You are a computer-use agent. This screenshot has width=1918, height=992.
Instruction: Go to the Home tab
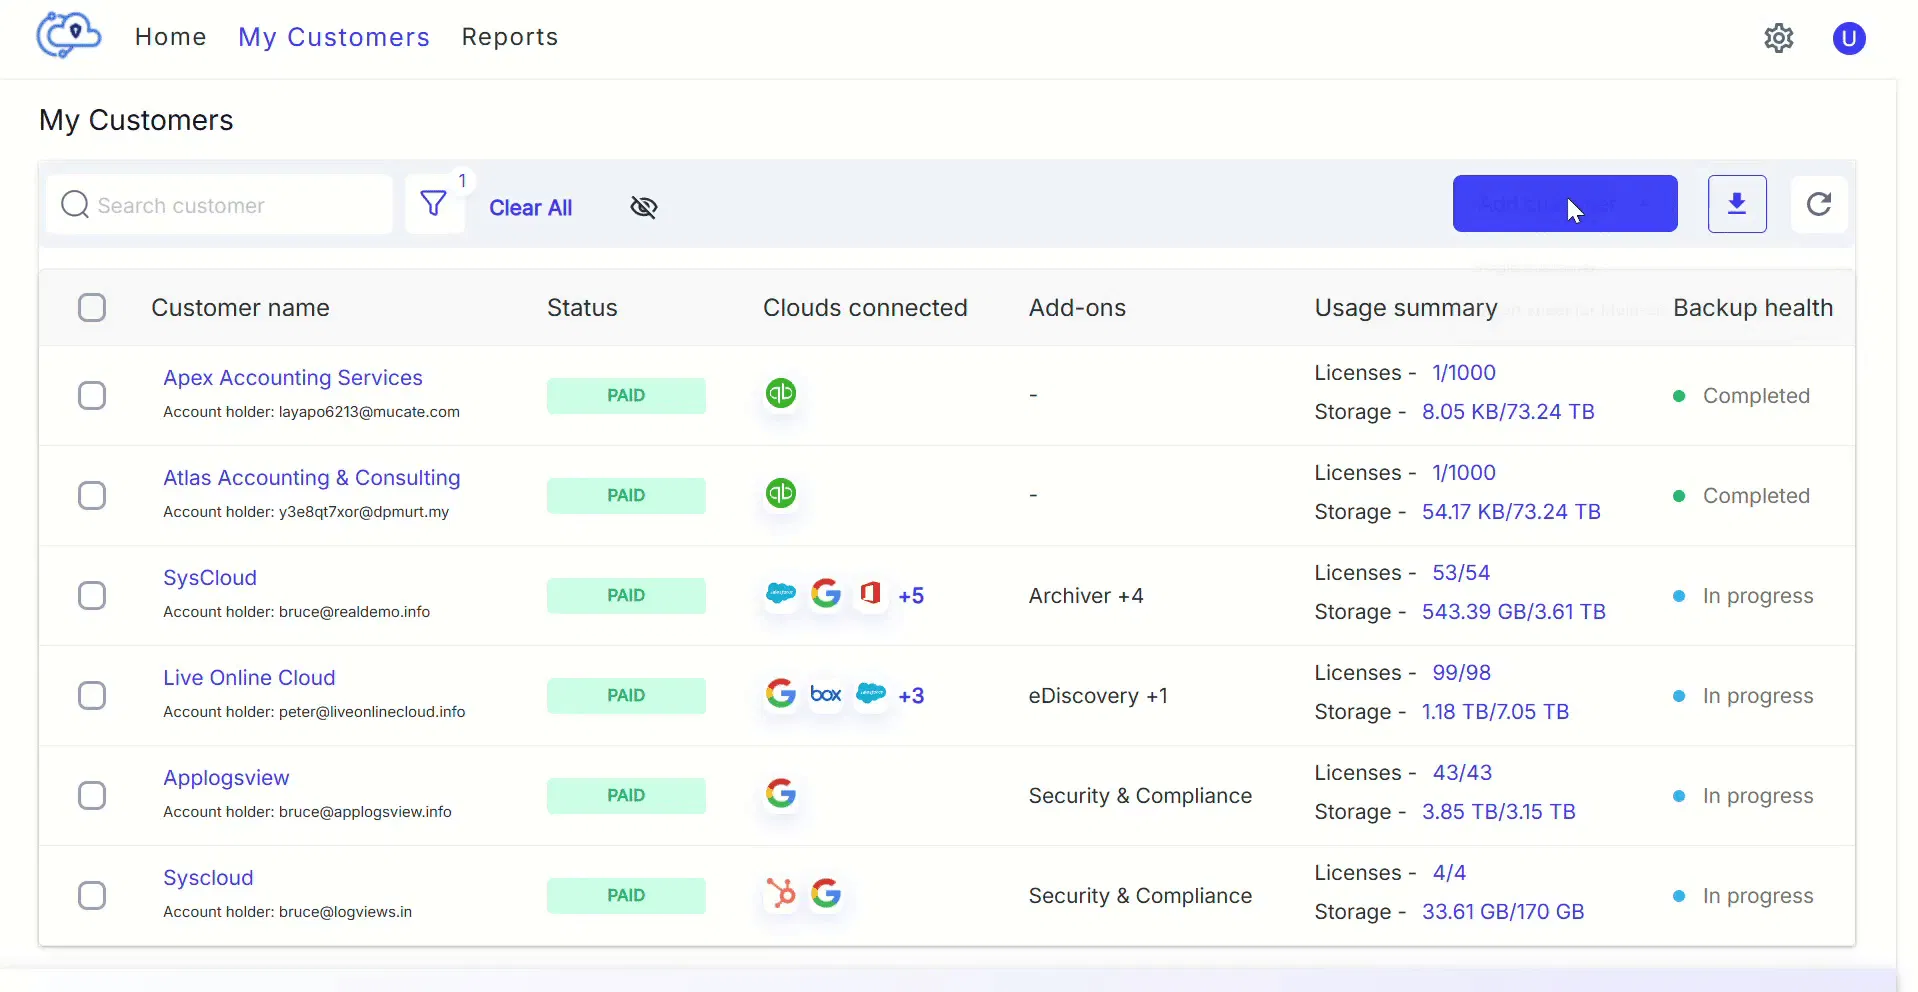point(170,37)
